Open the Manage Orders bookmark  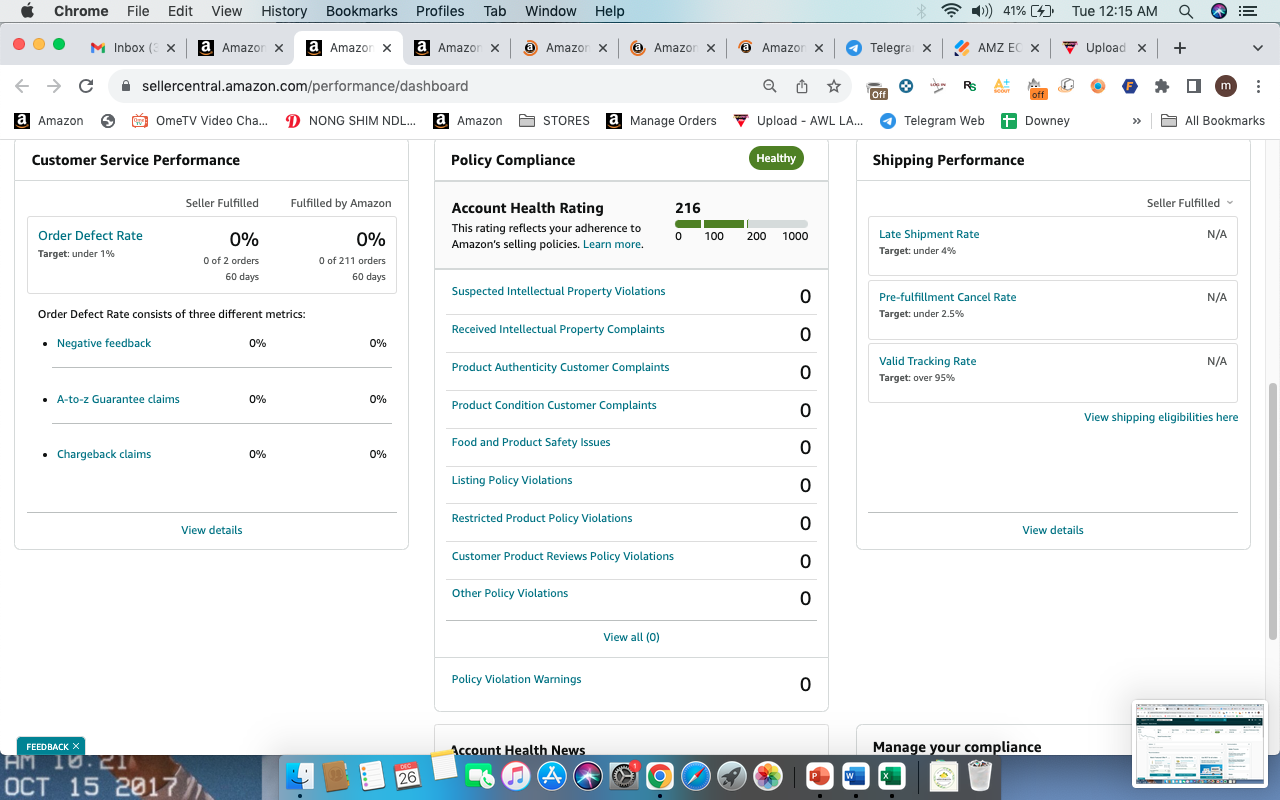[x=661, y=120]
